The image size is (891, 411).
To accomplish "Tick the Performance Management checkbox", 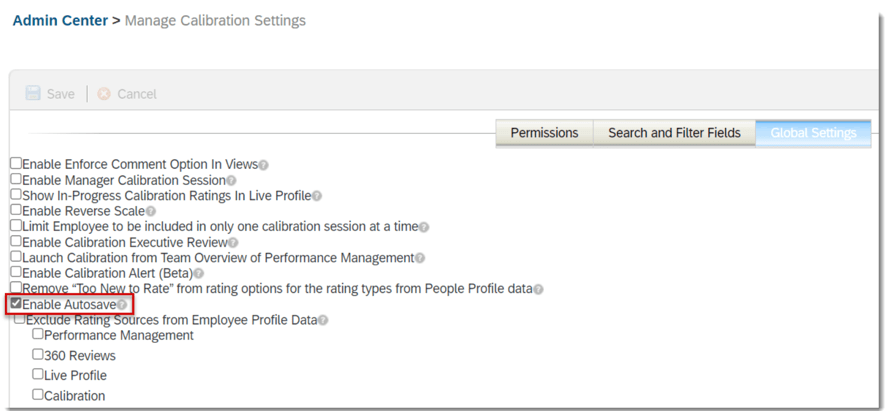I will click(x=38, y=334).
